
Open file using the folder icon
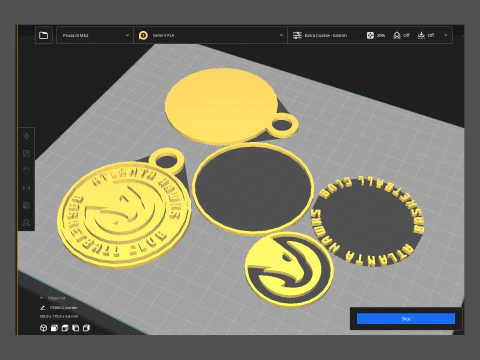[x=44, y=35]
